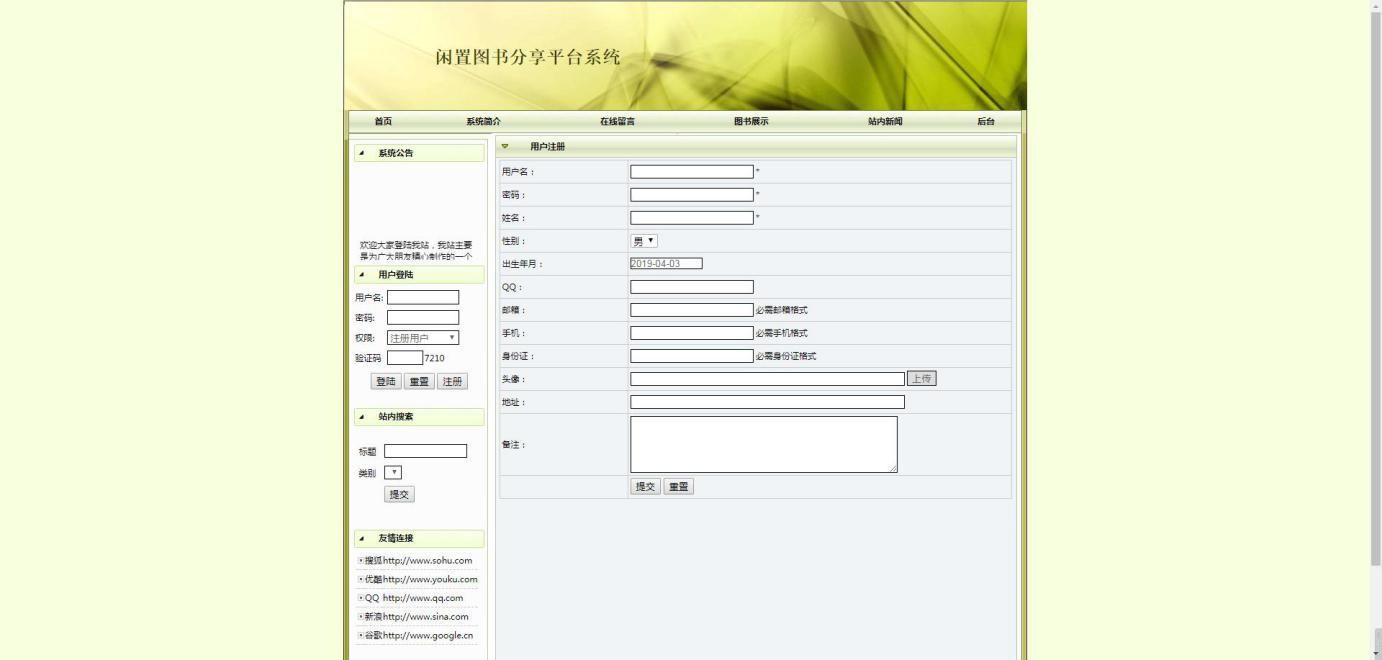Viewport: 1382px width, 660px height.
Task: Click the 上传 button next to 头像
Action: (x=921, y=378)
